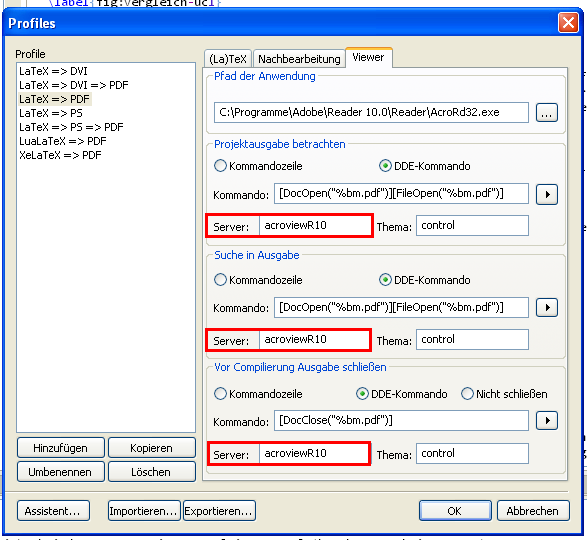Choose the Nicht schließen option
The width and height of the screenshot is (587, 540).
(x=504, y=394)
